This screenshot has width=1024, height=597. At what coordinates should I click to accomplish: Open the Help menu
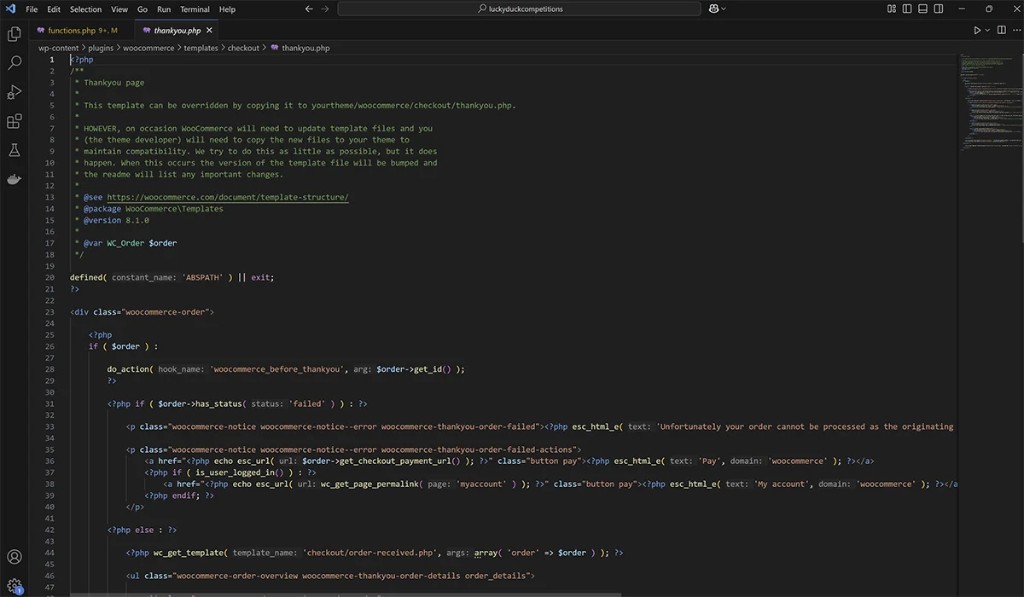[227, 9]
